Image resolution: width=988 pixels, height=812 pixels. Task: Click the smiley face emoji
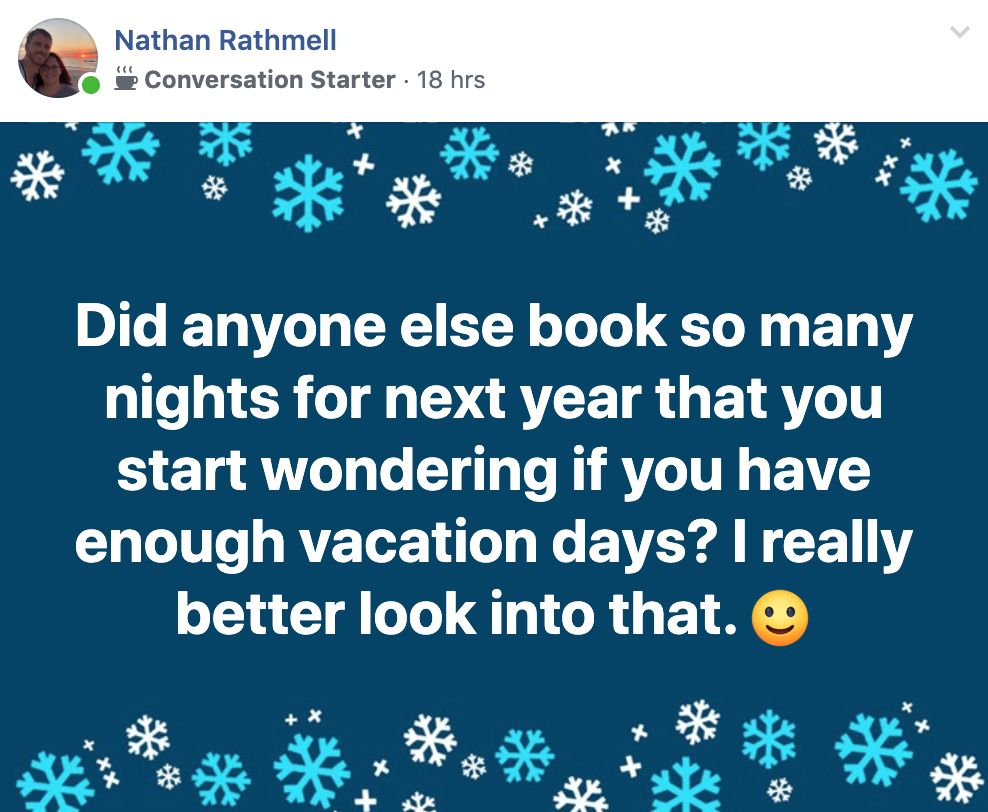click(779, 618)
